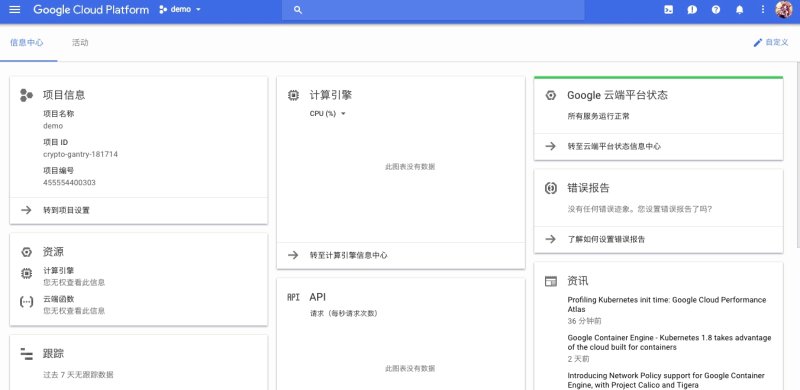Click the 项目信息 card icon
This screenshot has width=800, height=390.
click(27, 95)
